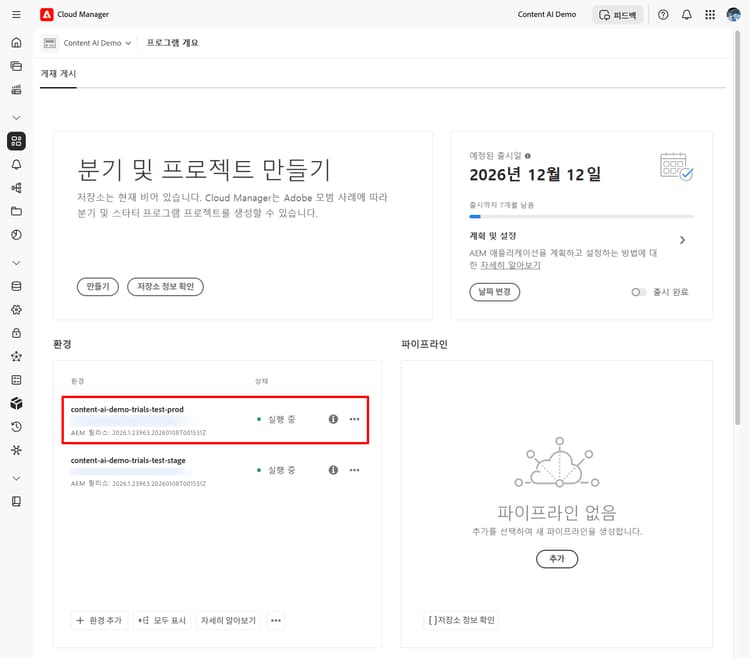Open more actions for test-stage environment

354,470
